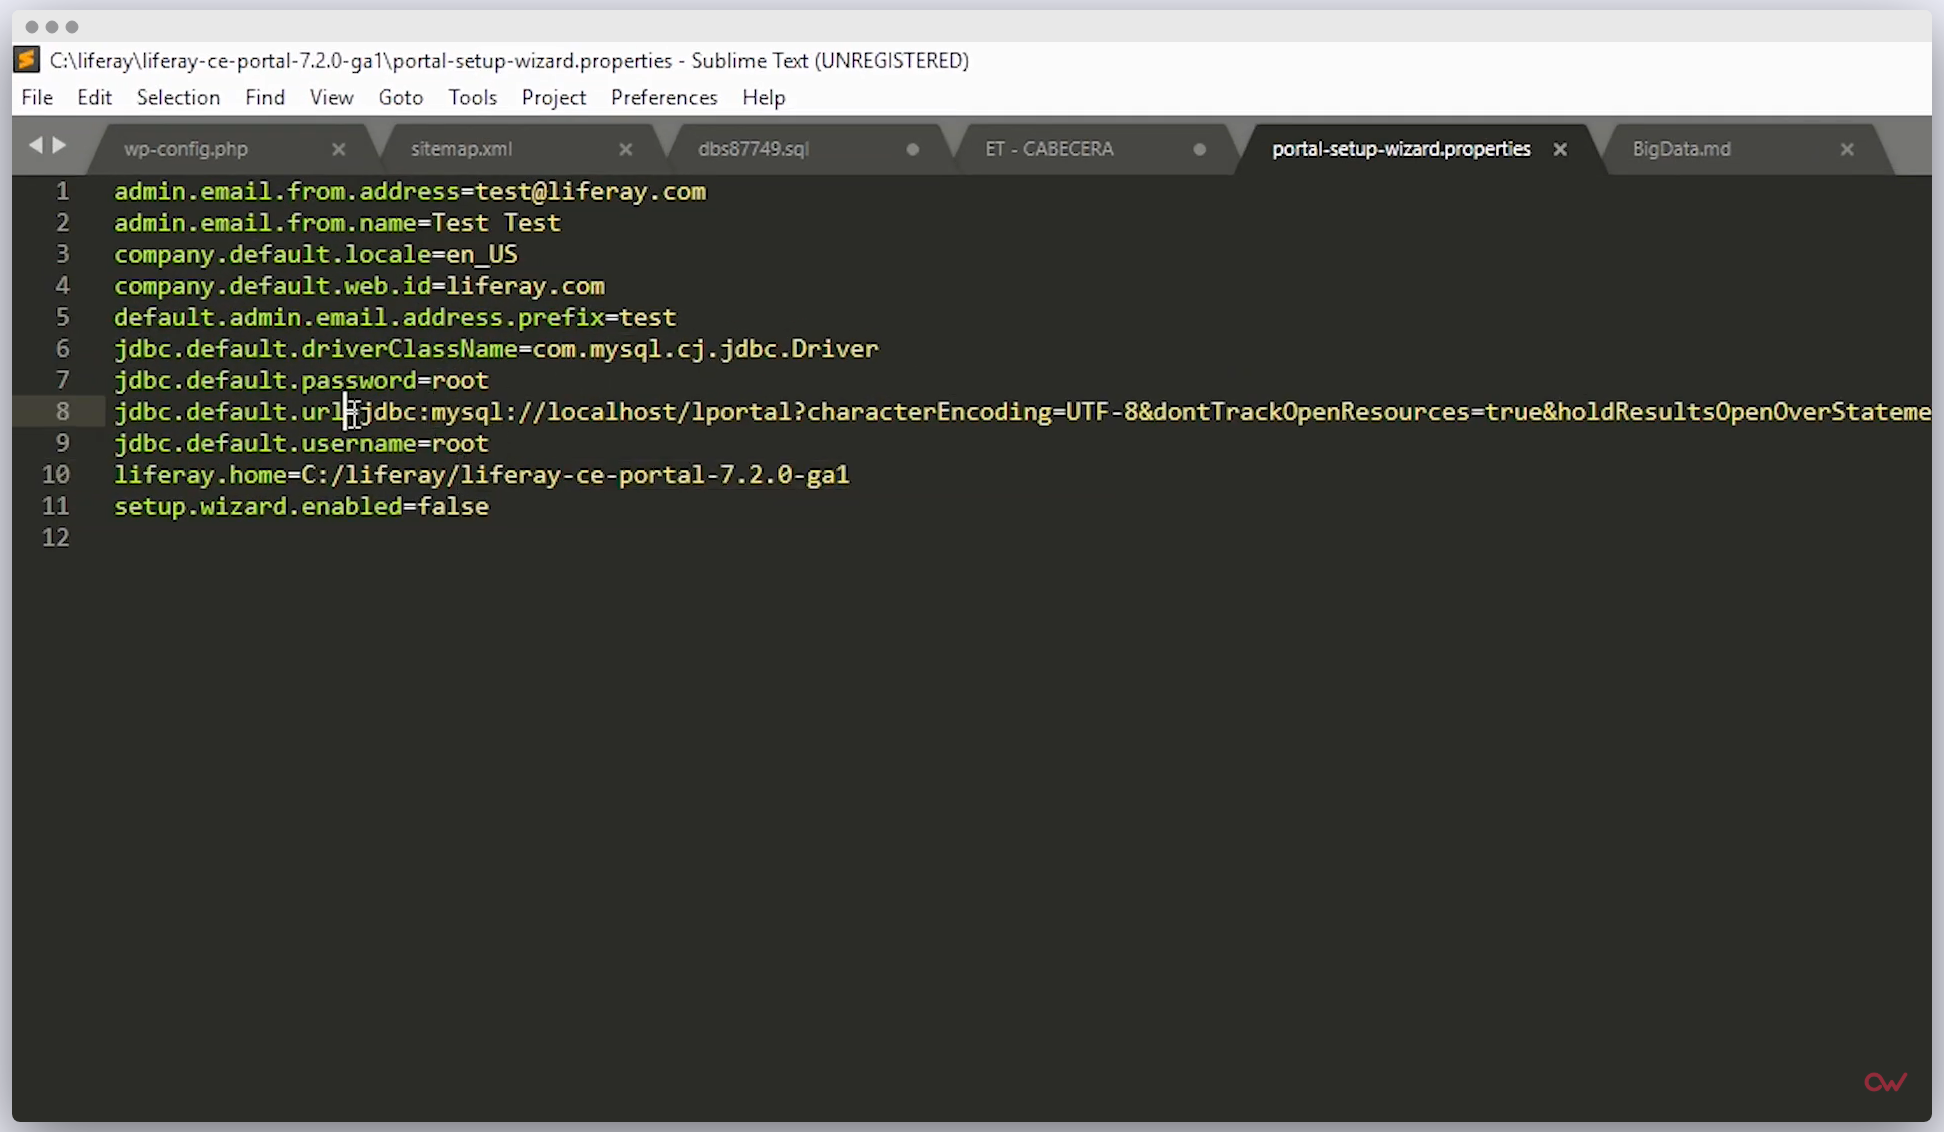This screenshot has width=1944, height=1132.
Task: Click the next tab arrow
Action: click(59, 146)
